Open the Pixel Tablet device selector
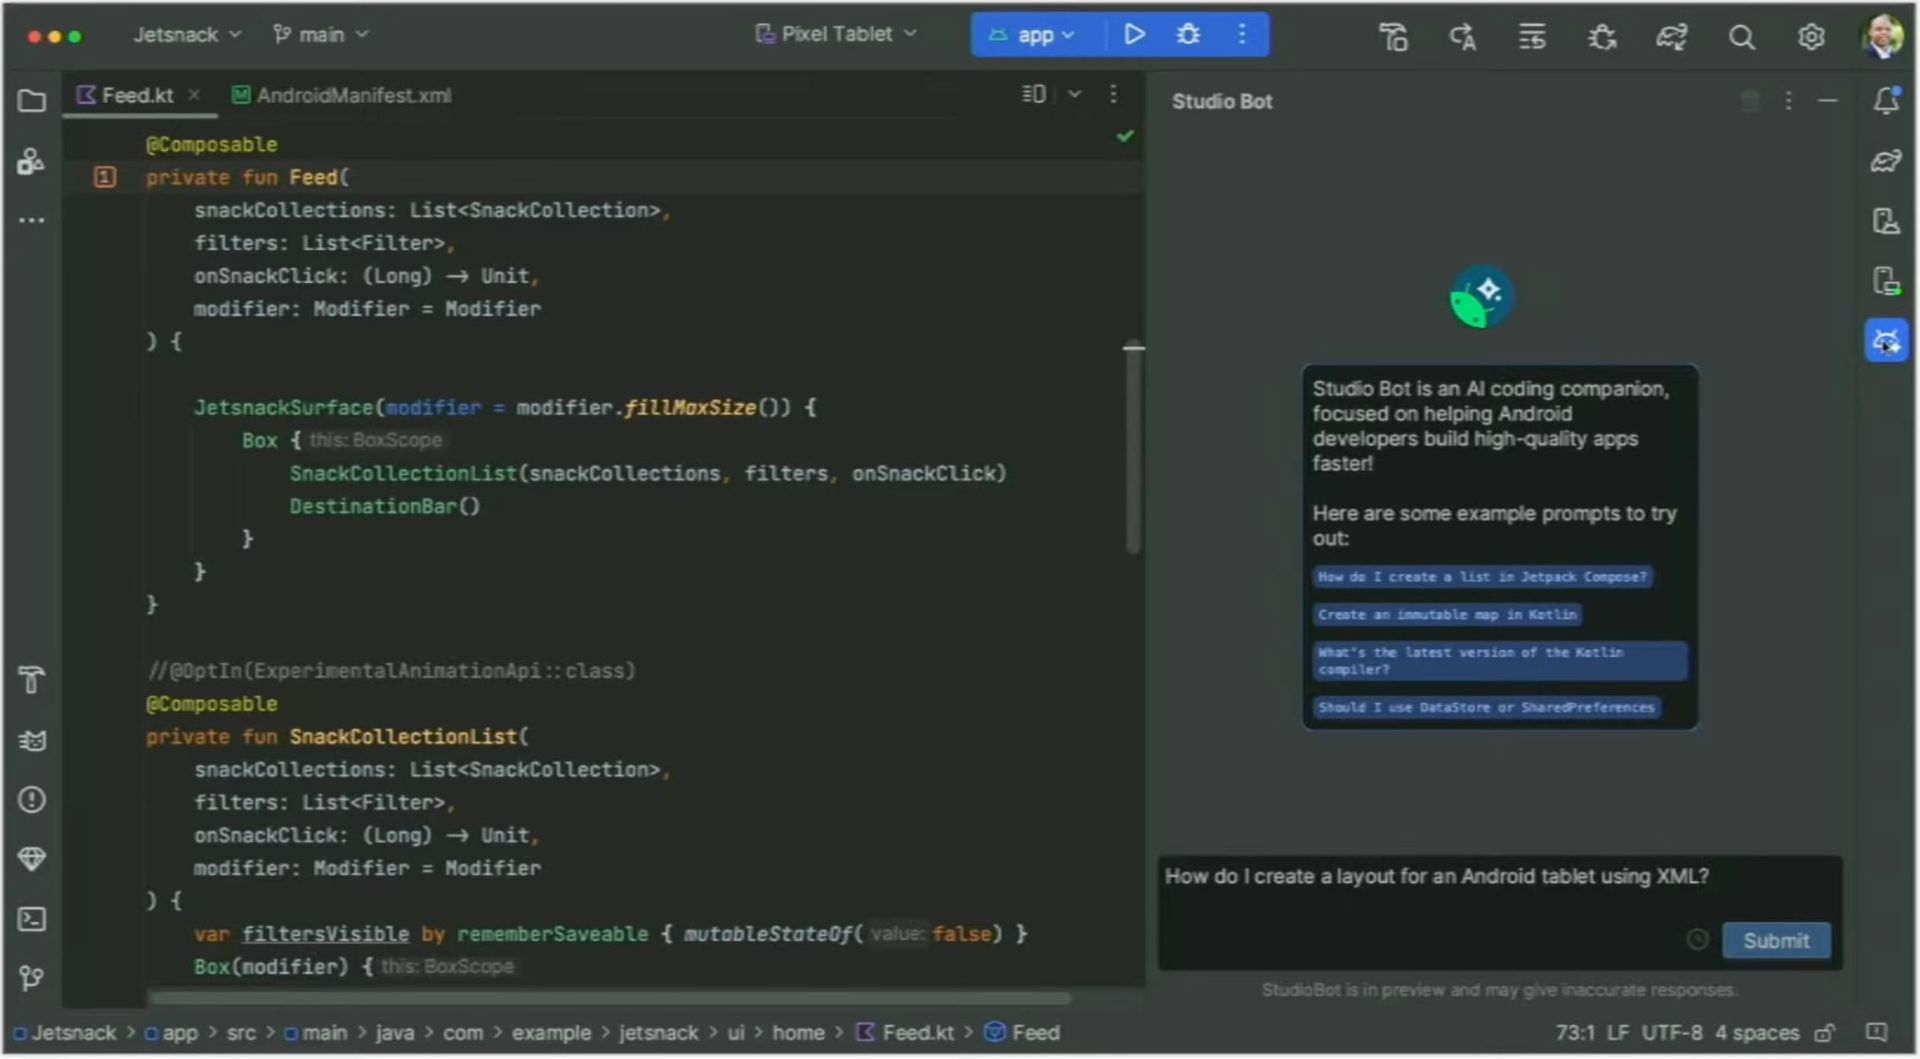The height and width of the screenshot is (1059, 1920). 837,34
